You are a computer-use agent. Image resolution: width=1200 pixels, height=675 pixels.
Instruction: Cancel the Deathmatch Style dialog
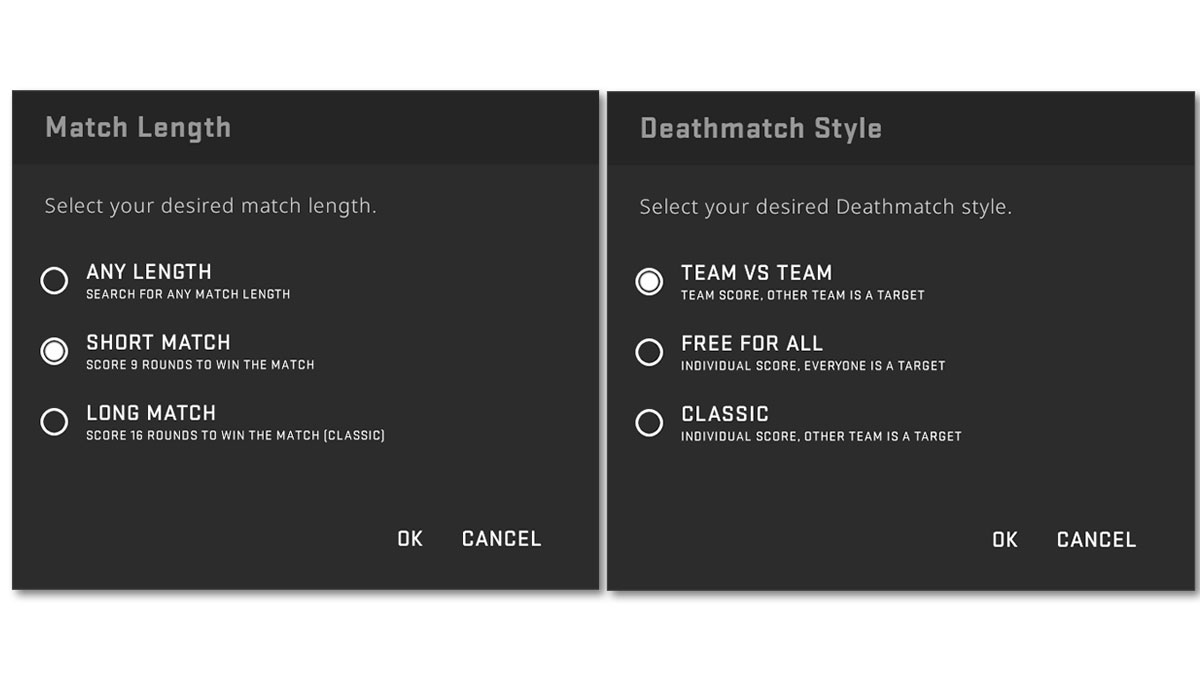[1096, 540]
